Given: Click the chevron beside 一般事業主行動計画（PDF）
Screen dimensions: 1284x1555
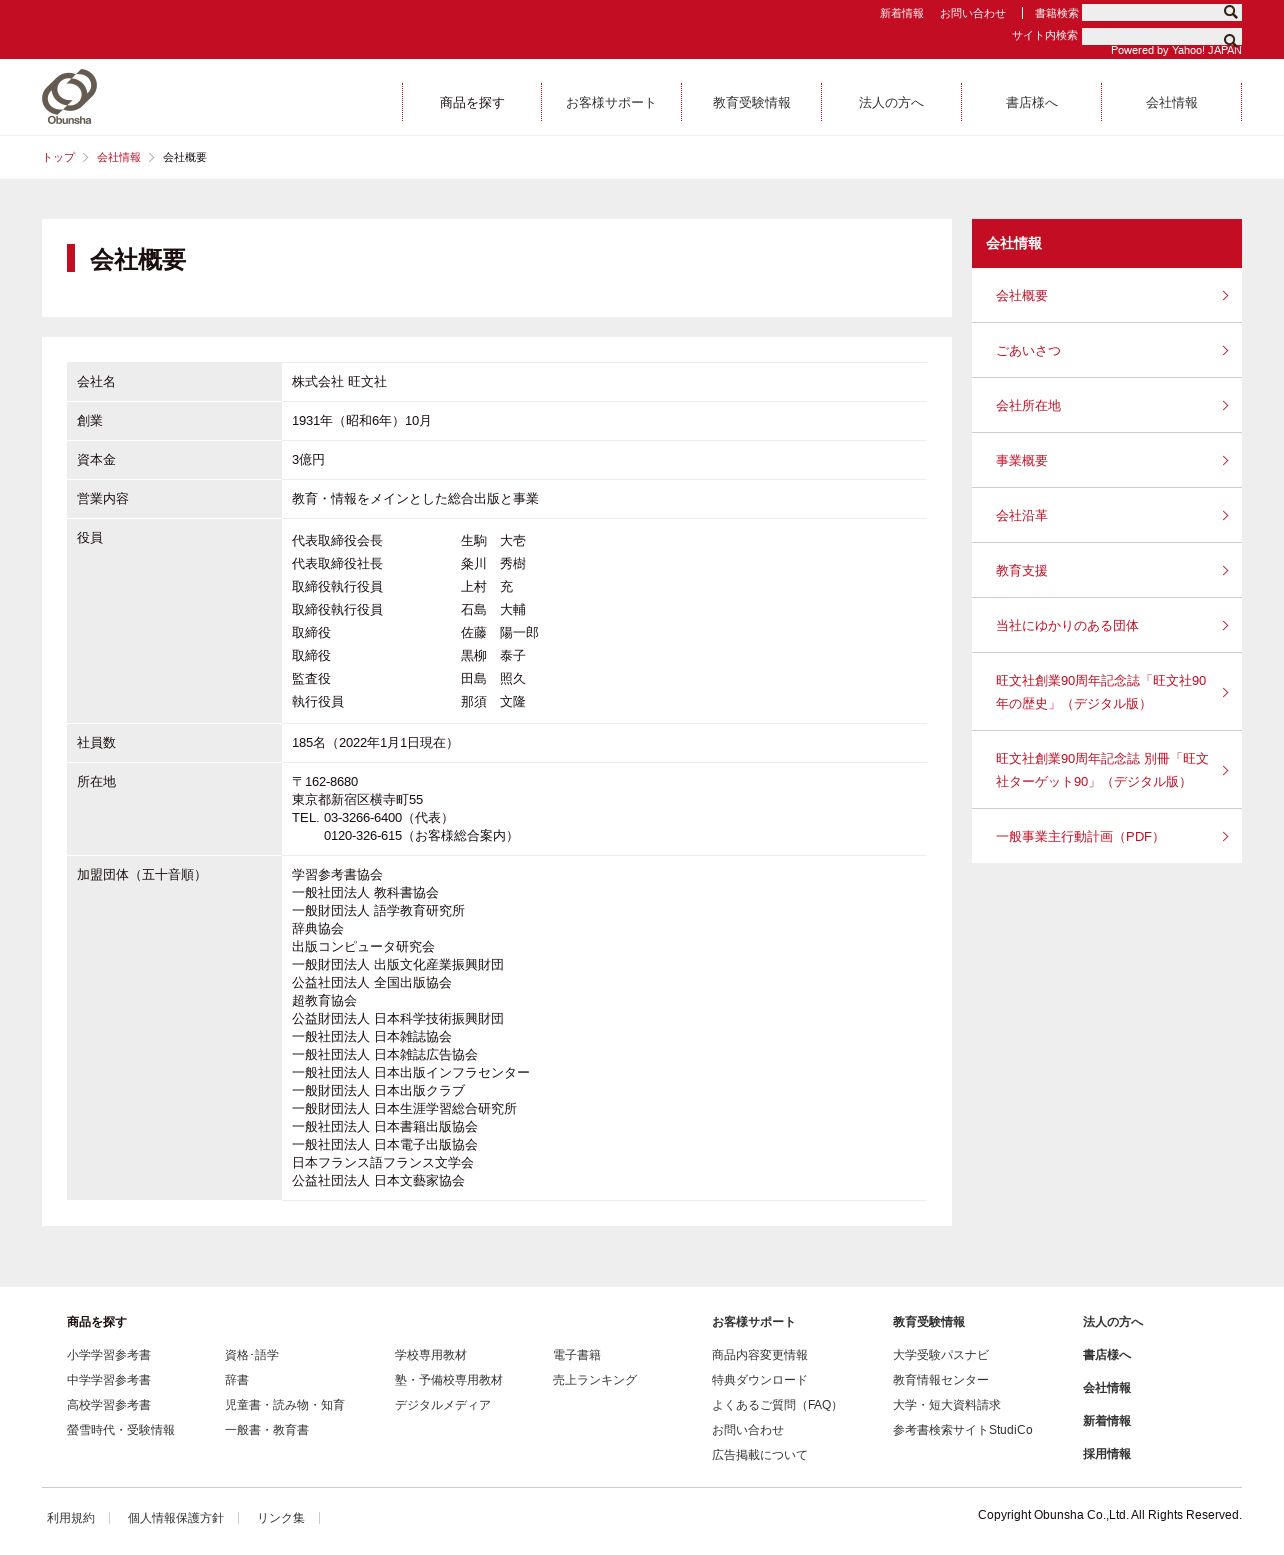Looking at the screenshot, I should 1225,836.
